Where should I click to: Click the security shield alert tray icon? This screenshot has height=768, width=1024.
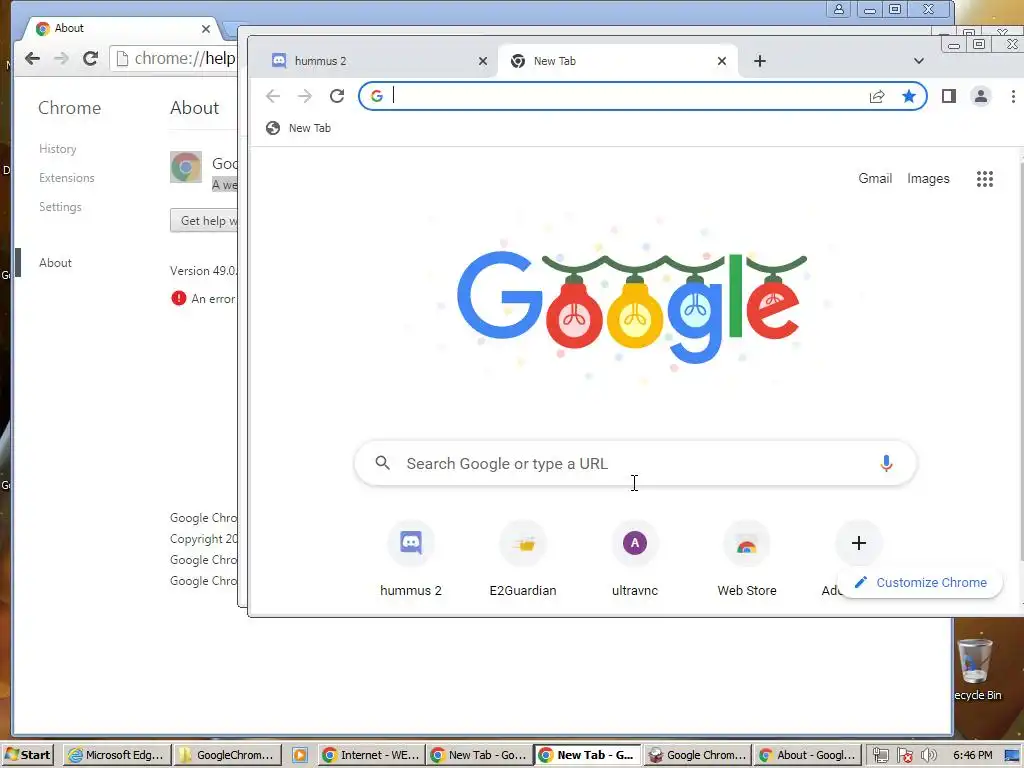tap(905, 755)
